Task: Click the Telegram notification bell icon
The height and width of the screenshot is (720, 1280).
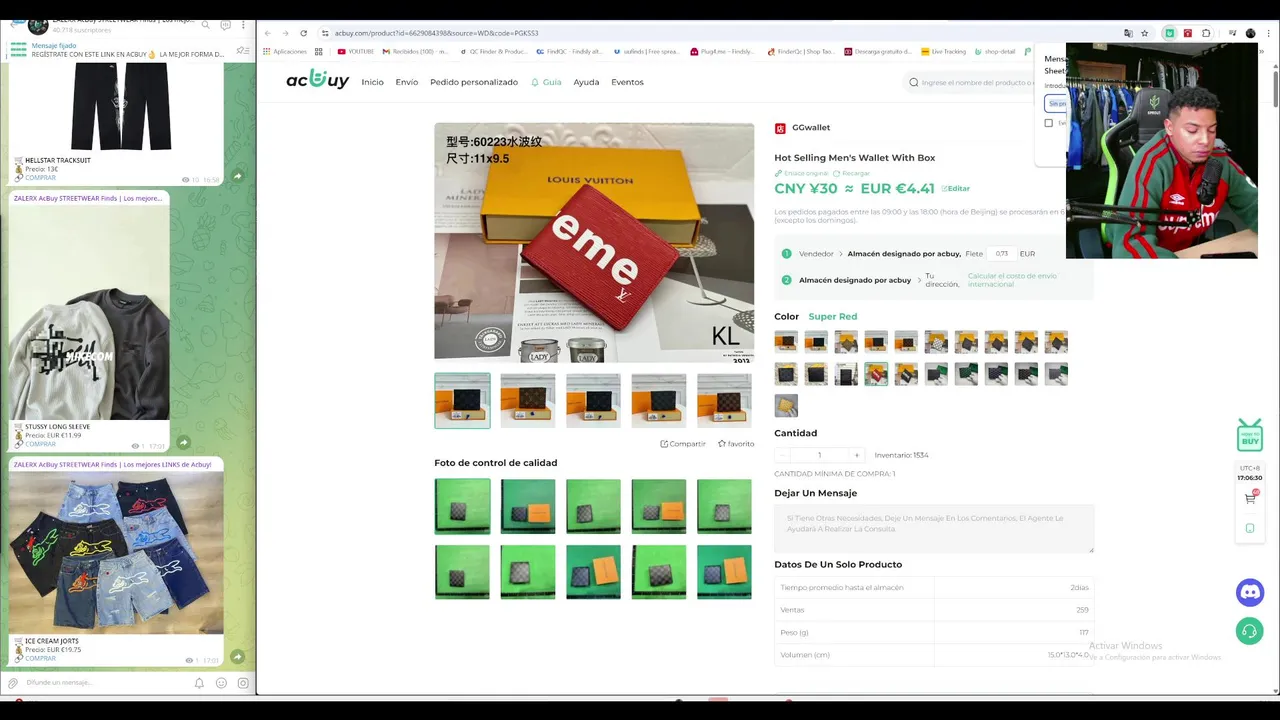Action: (199, 683)
